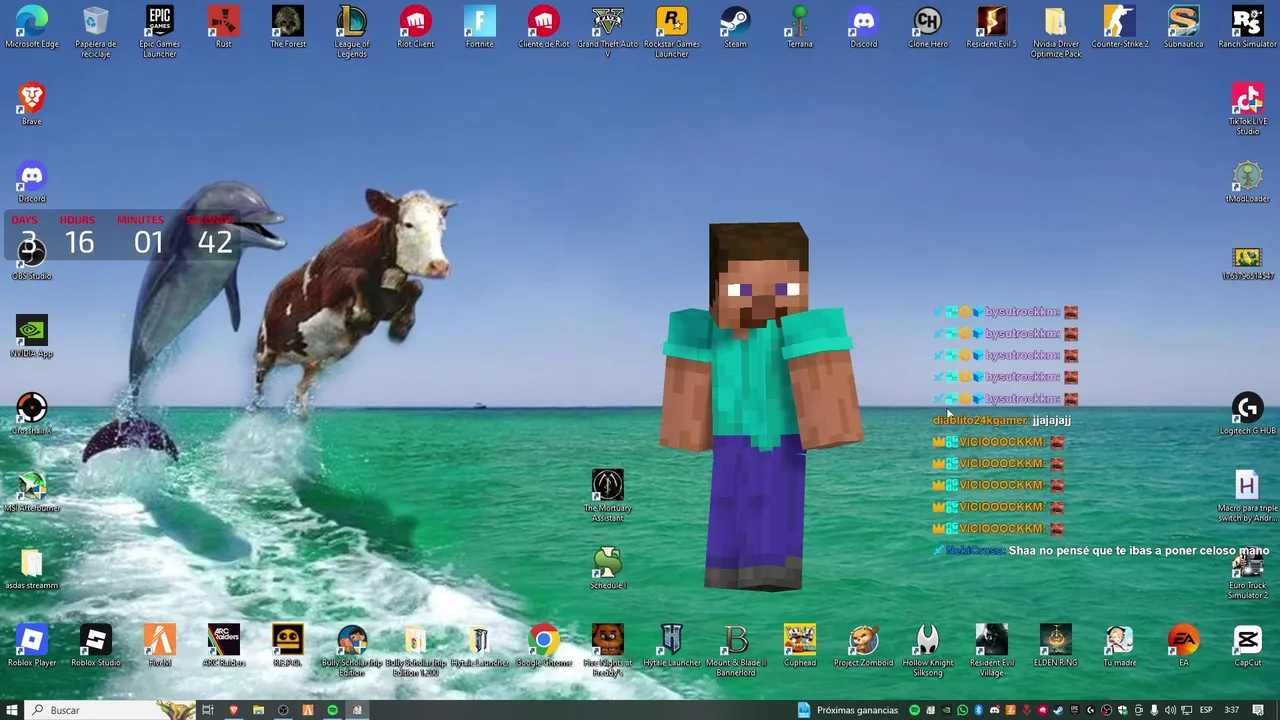Select the Rockstar Games Launcher icon

point(672,32)
